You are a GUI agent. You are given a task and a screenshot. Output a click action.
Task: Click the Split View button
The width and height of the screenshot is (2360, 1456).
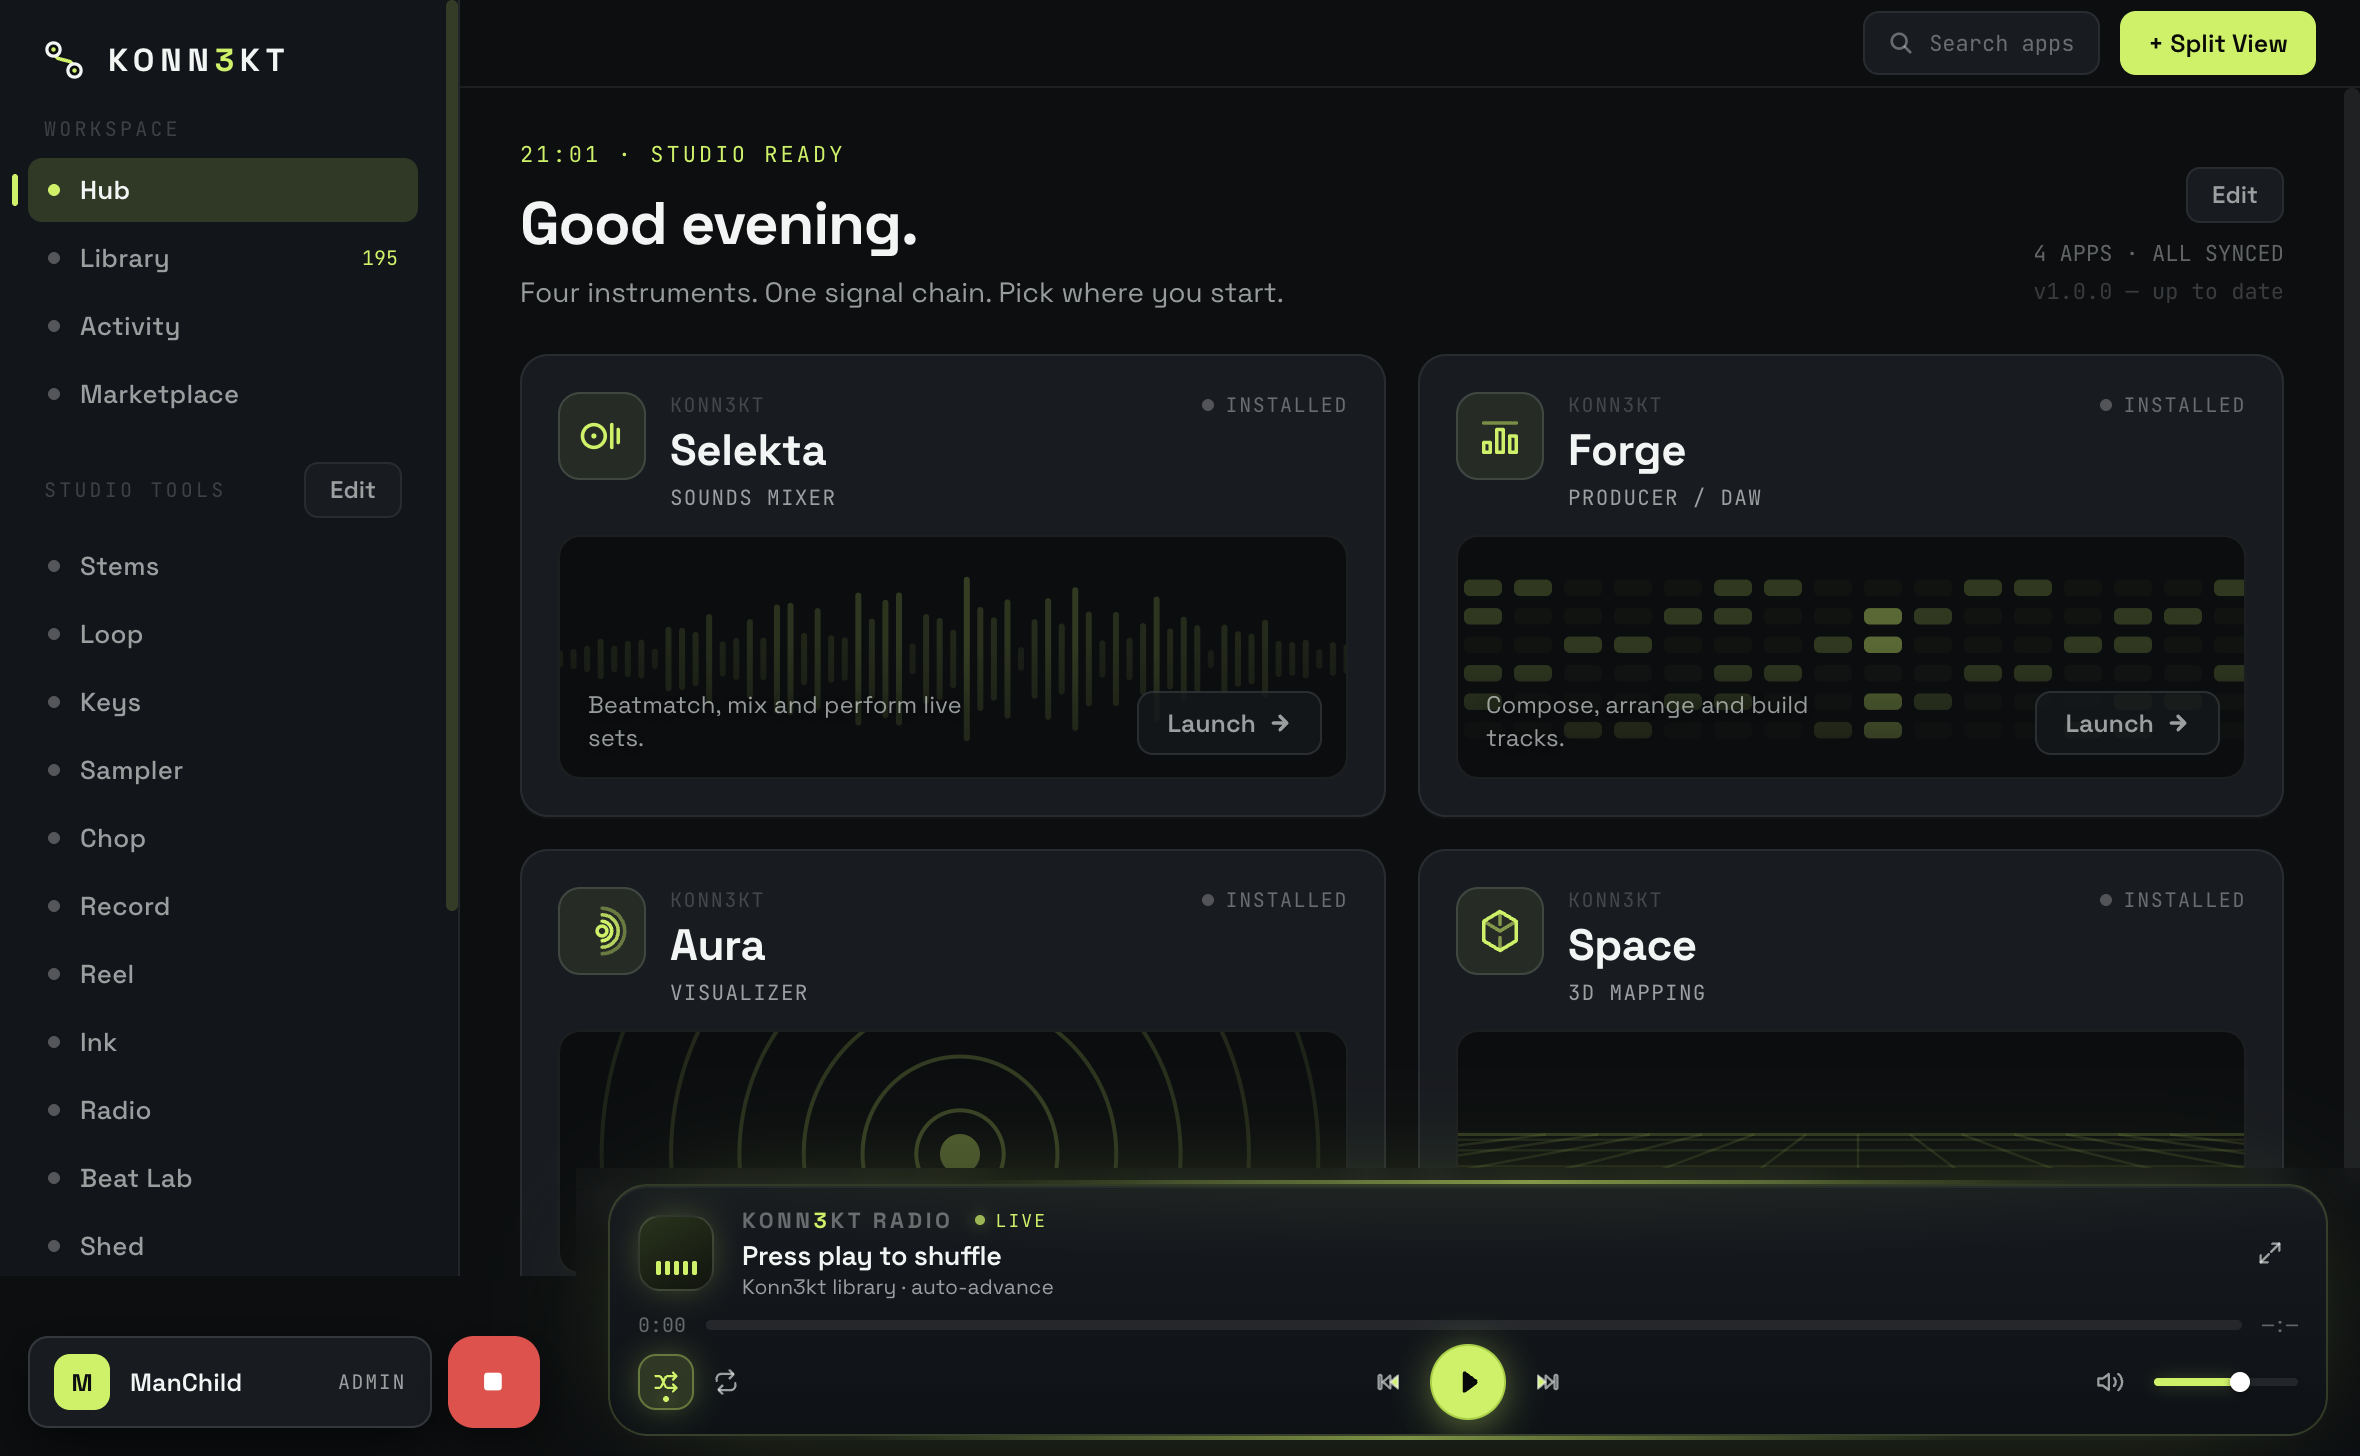coord(2217,43)
